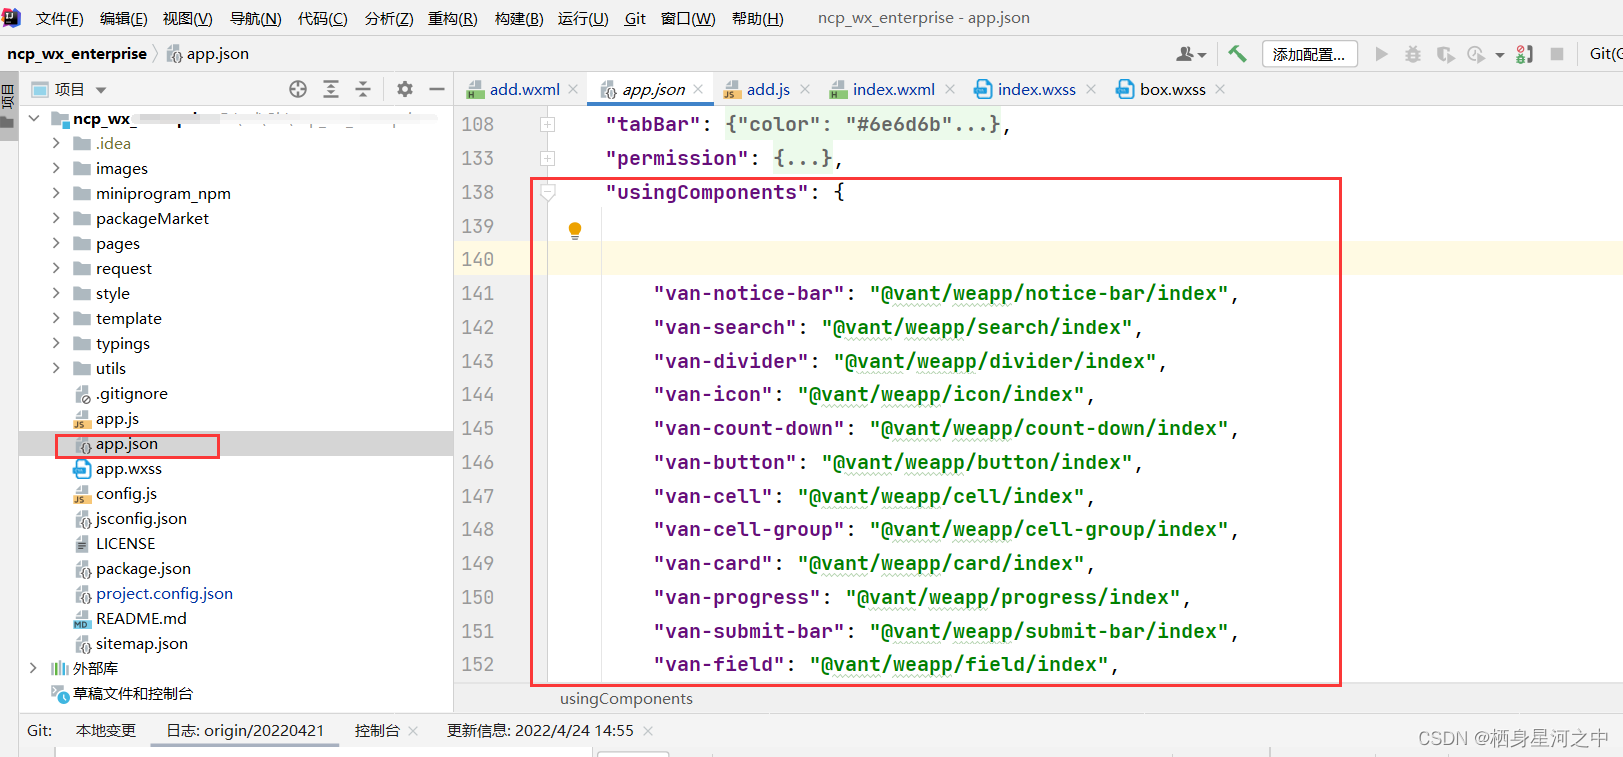Close the index.wxml tab

pyautogui.click(x=950, y=89)
